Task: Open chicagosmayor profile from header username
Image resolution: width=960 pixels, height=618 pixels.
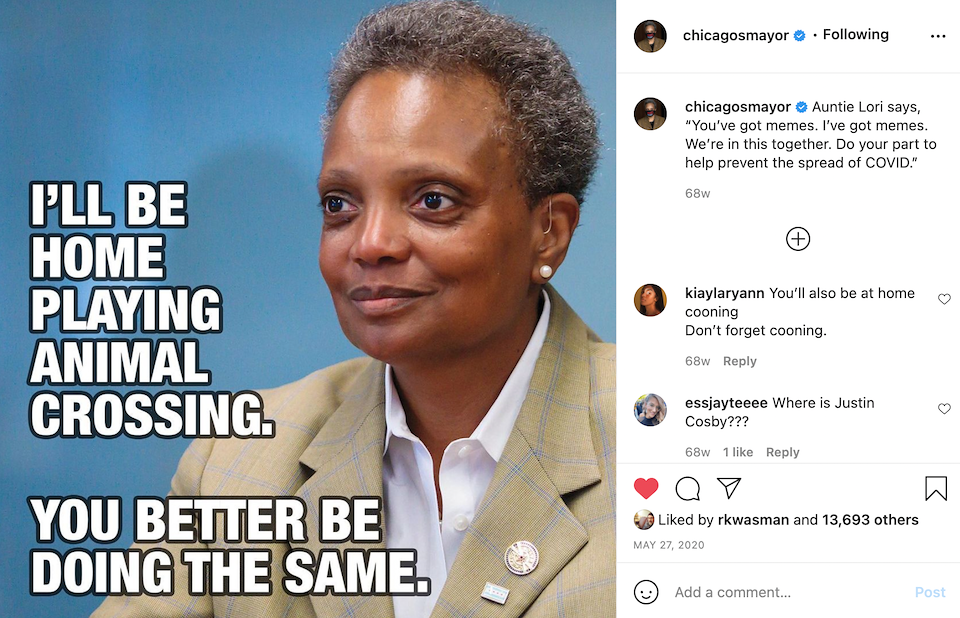Action: point(735,36)
